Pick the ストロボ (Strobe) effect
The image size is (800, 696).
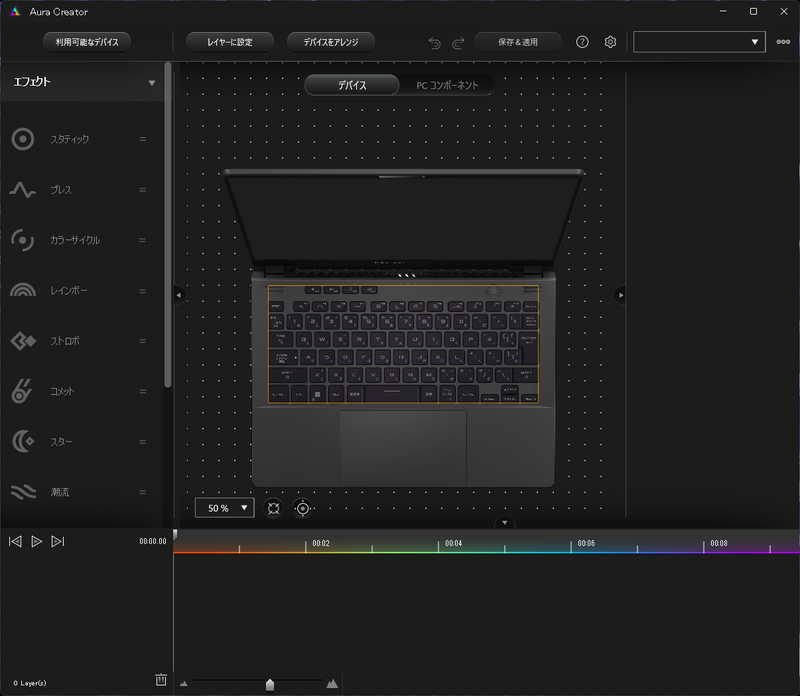[x=22, y=341]
